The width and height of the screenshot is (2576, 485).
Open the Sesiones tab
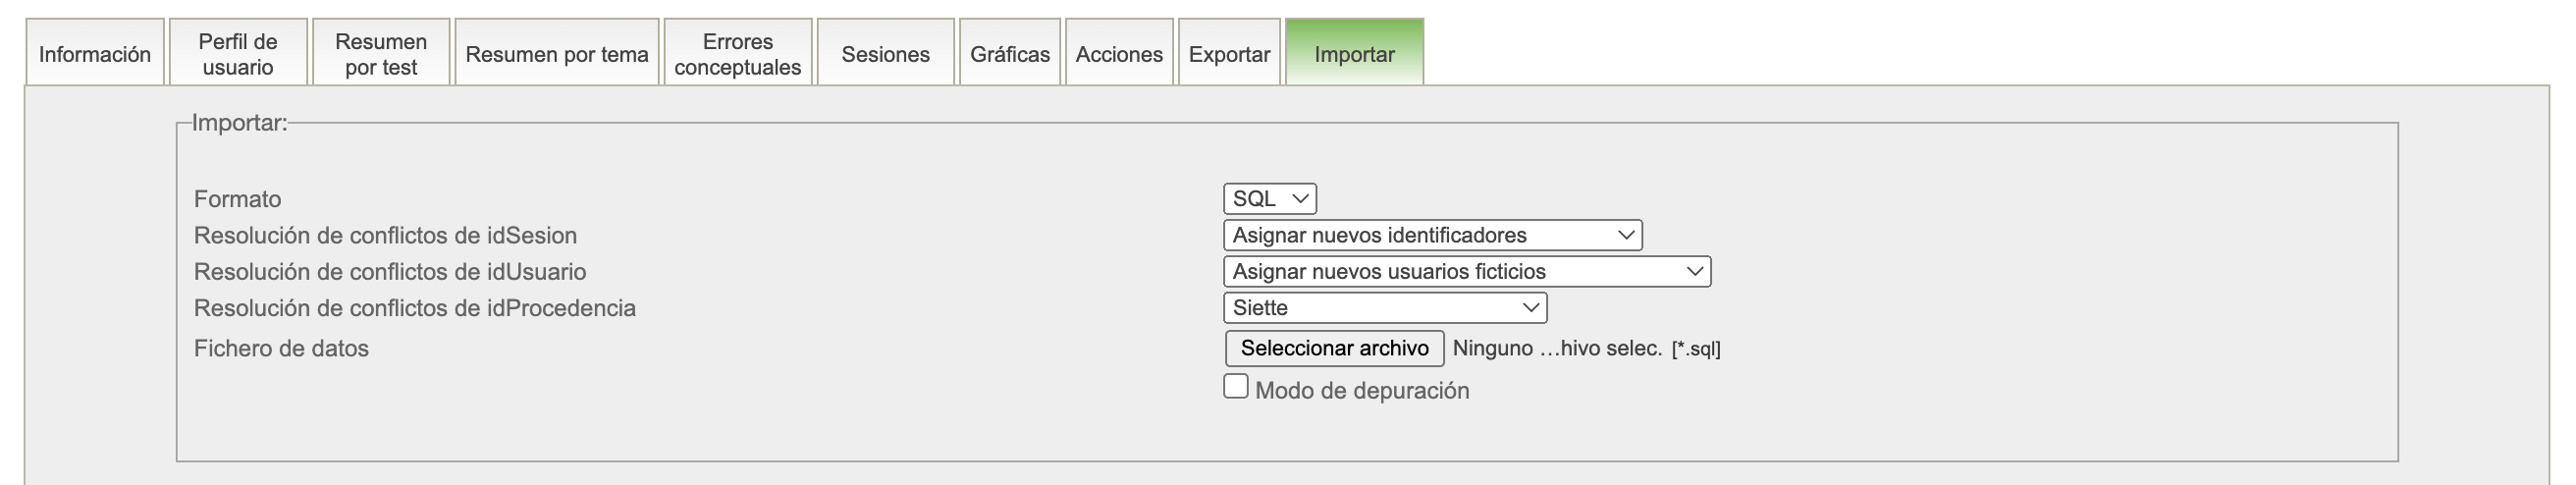click(x=885, y=54)
